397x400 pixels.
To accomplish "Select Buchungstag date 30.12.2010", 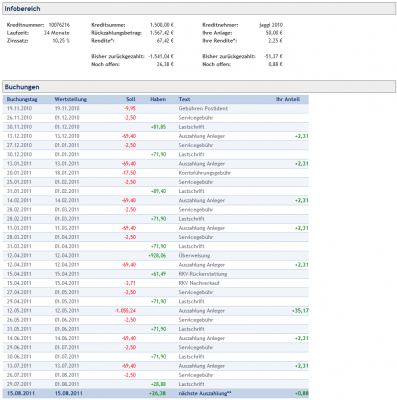I will click(x=19, y=154).
